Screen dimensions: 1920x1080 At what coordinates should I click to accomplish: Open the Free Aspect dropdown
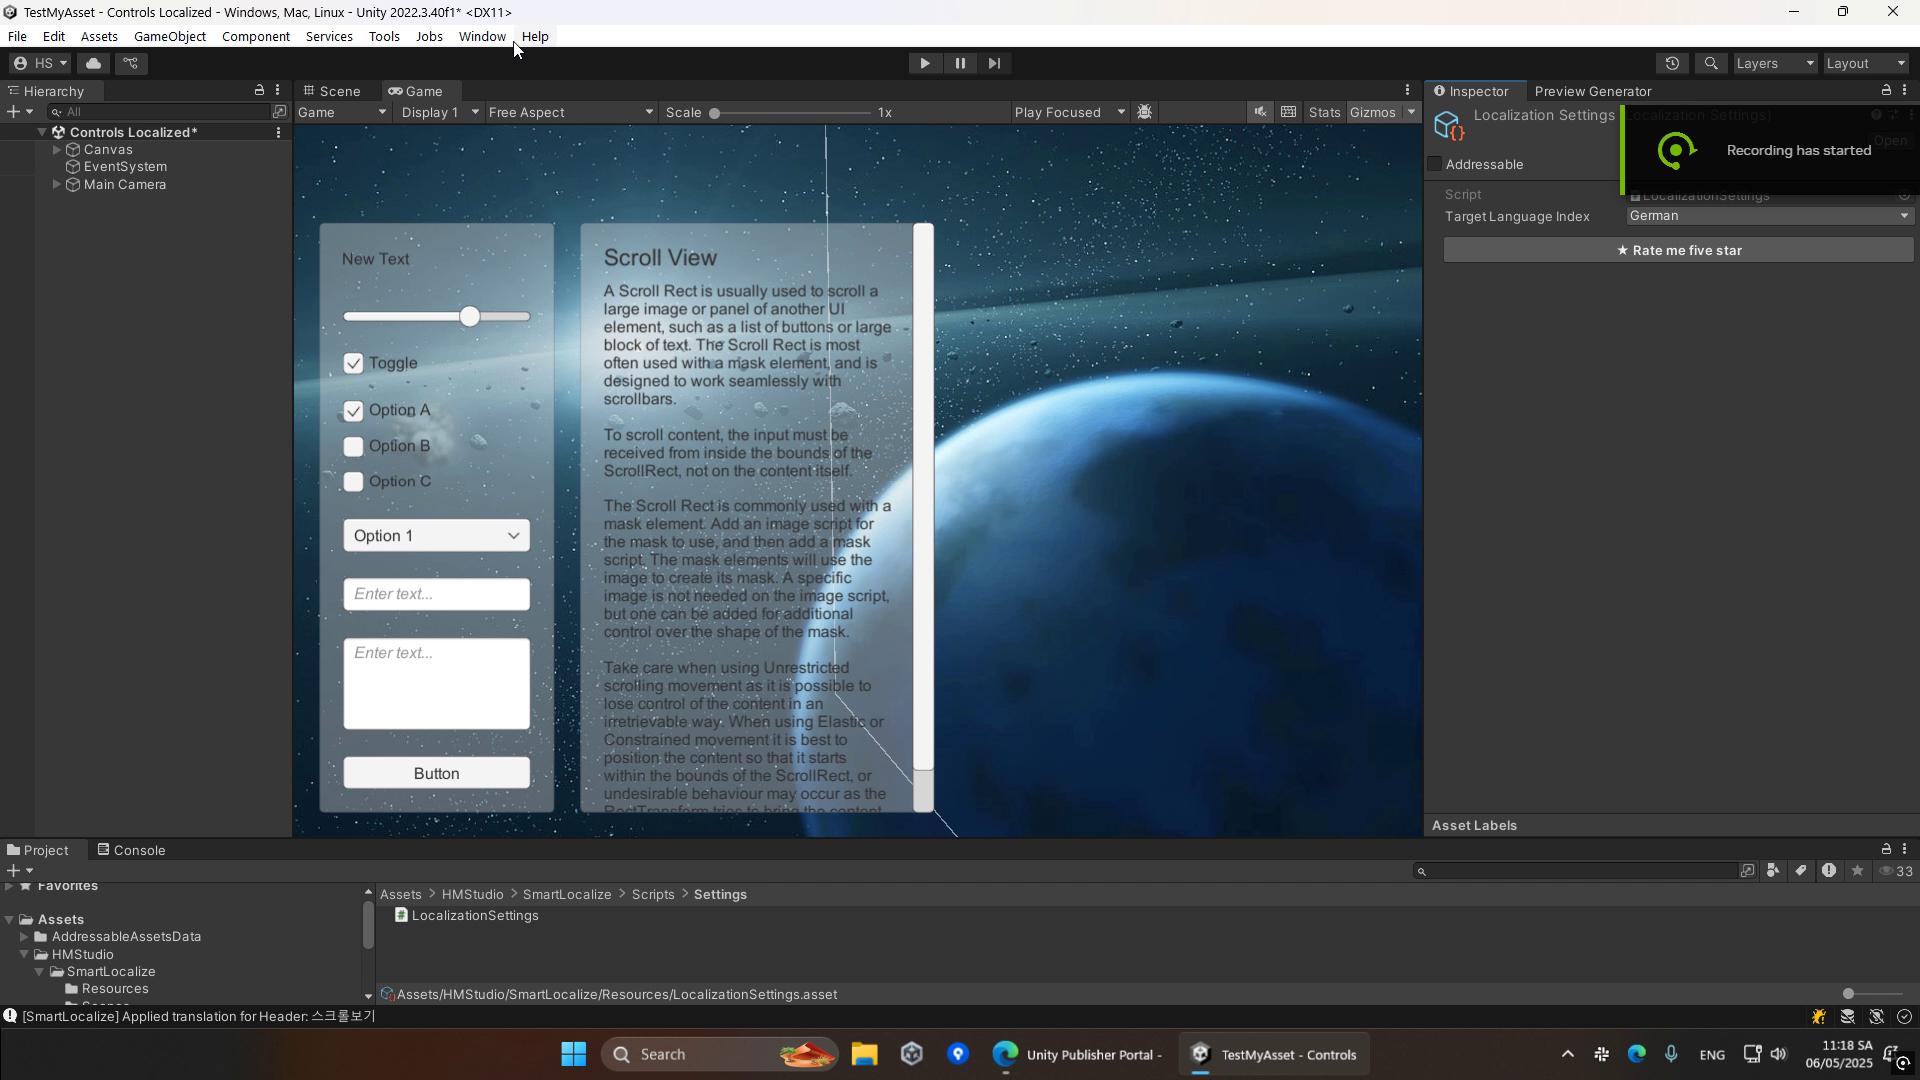[x=570, y=112]
